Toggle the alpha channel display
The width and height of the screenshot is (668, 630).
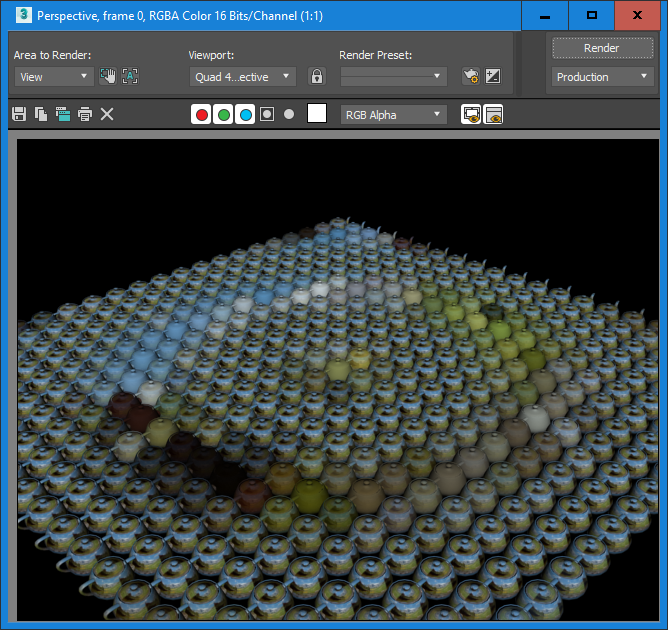point(267,114)
